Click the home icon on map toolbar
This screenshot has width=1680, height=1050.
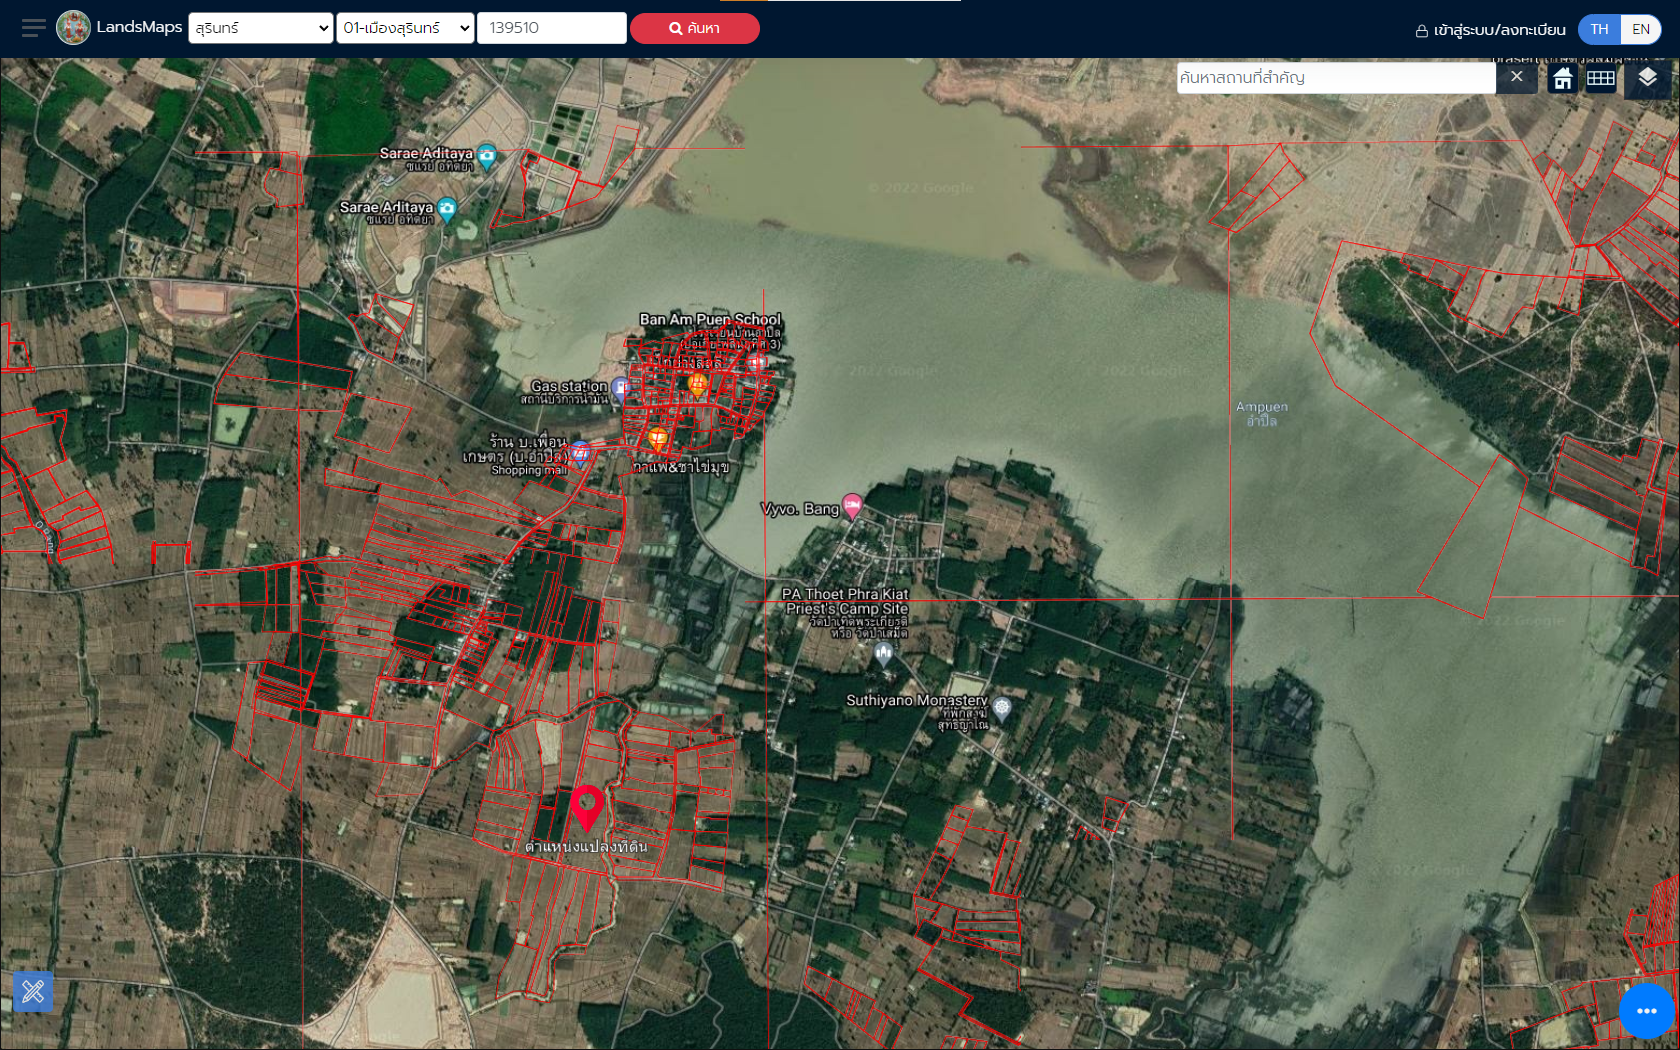(x=1563, y=78)
